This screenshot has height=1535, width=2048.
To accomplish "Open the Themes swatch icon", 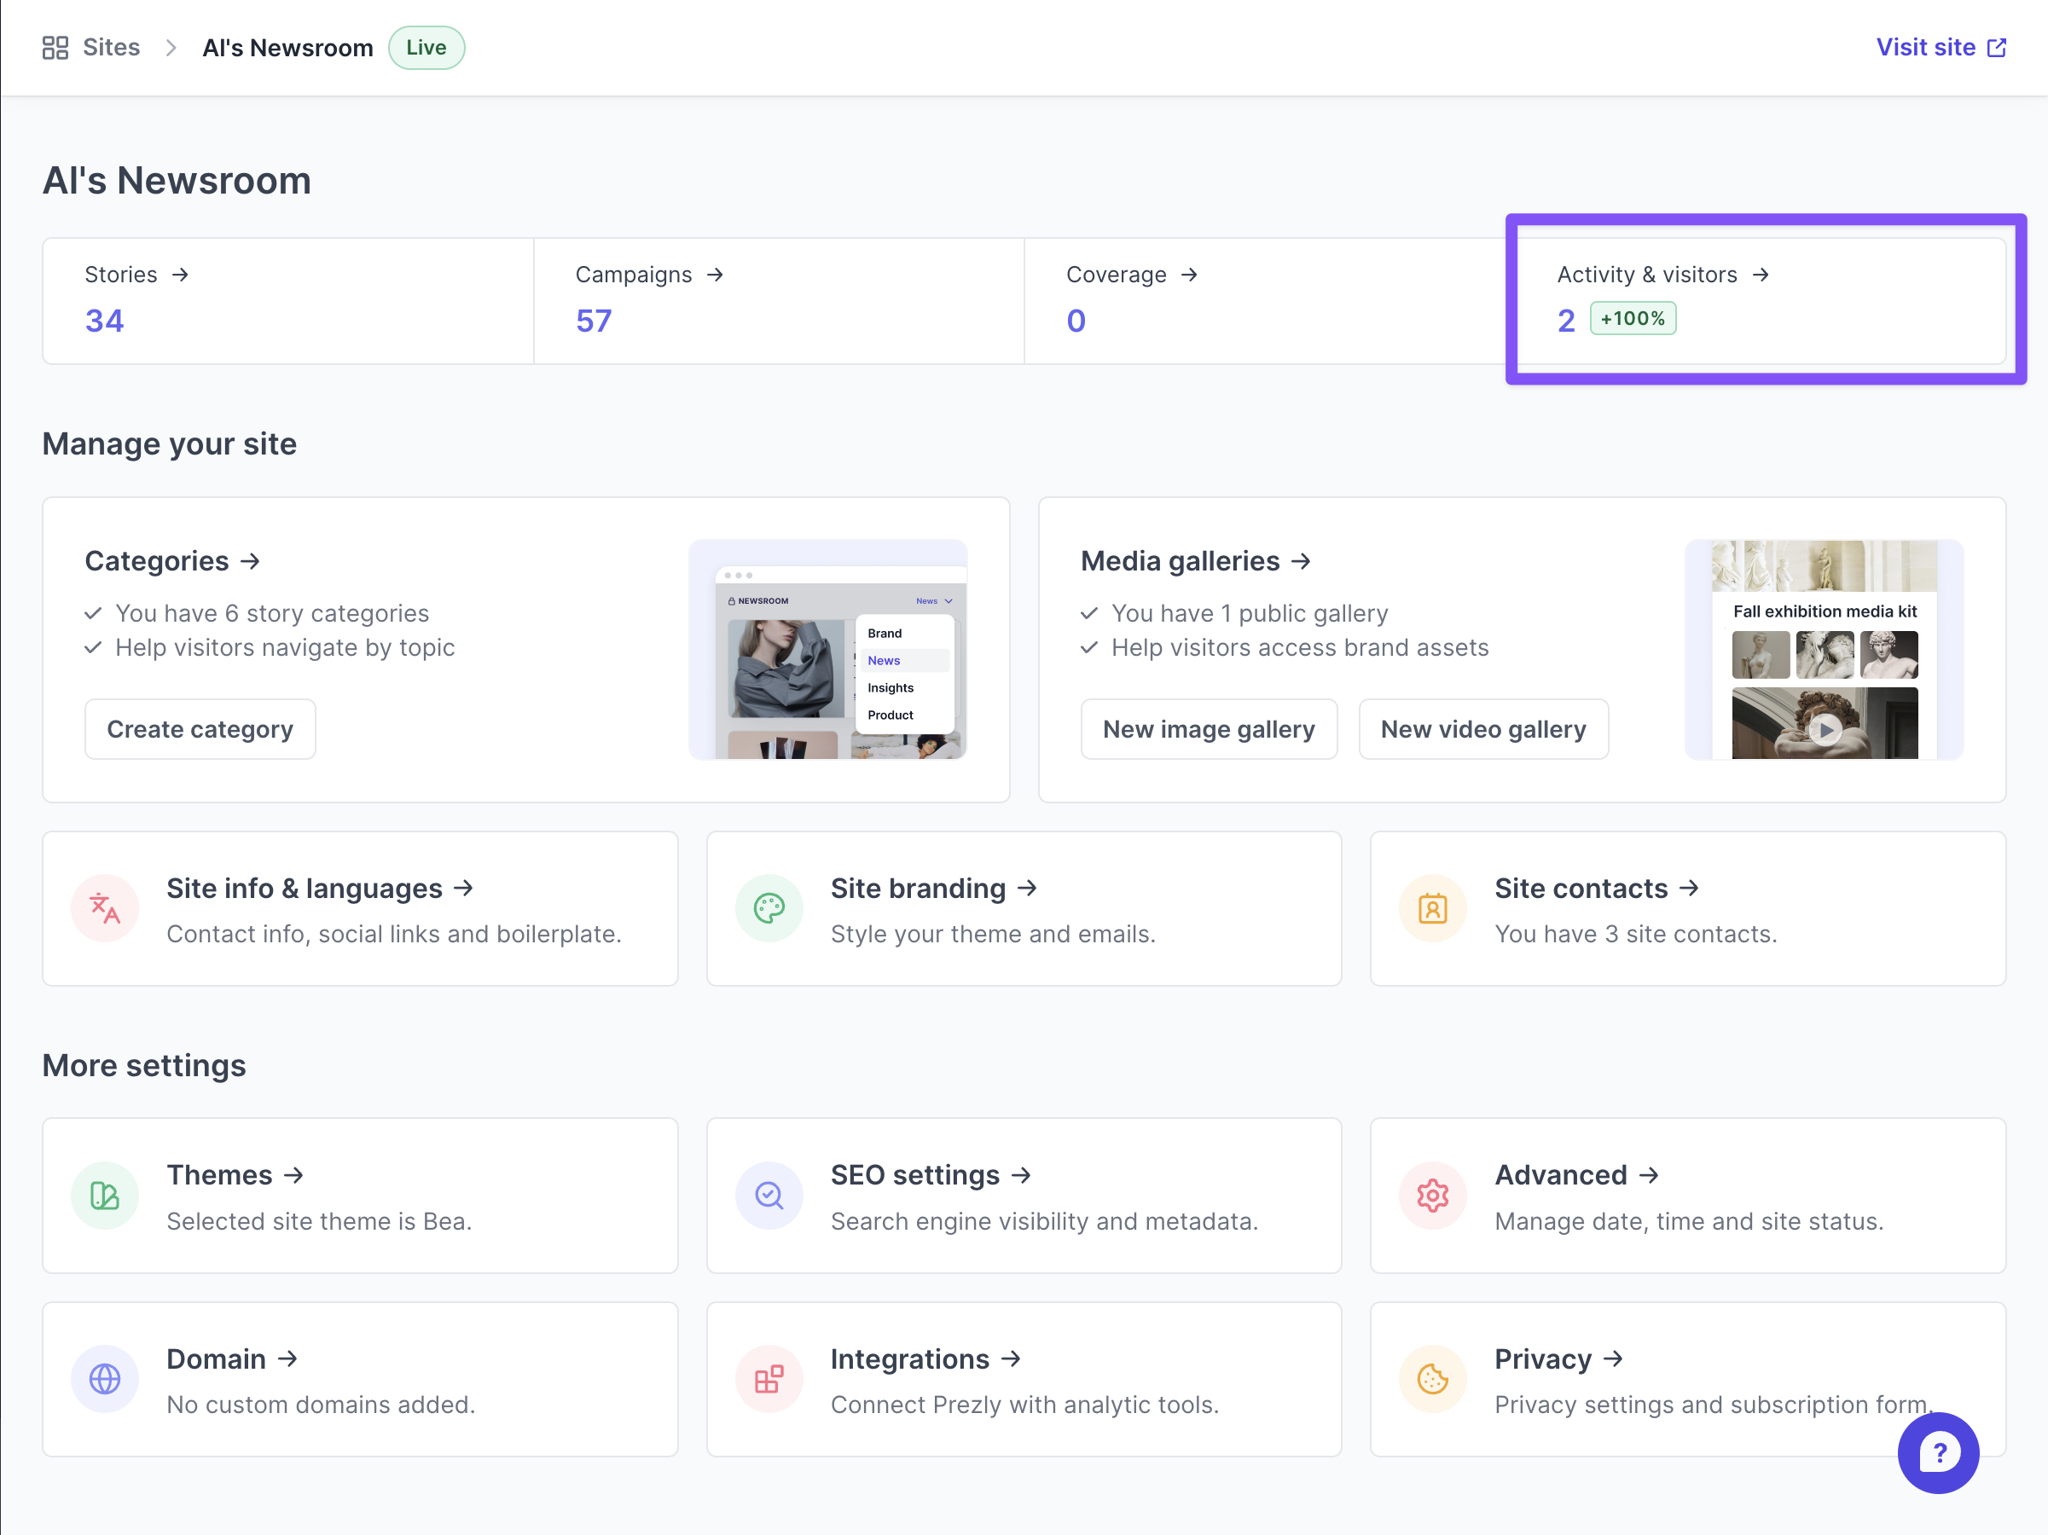I will click(105, 1195).
